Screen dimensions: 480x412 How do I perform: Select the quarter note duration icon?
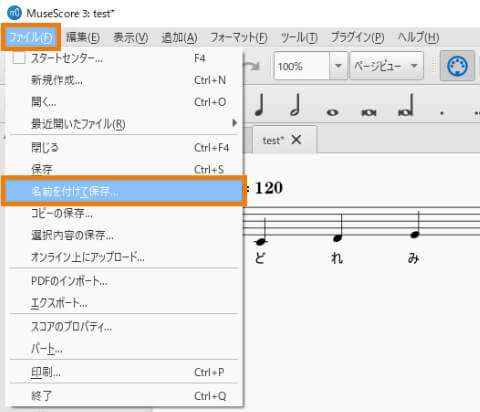(259, 105)
